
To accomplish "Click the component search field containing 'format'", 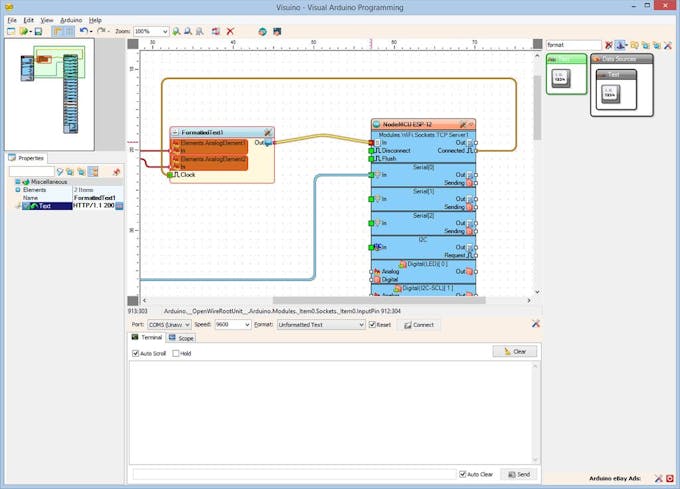I will tap(573, 45).
